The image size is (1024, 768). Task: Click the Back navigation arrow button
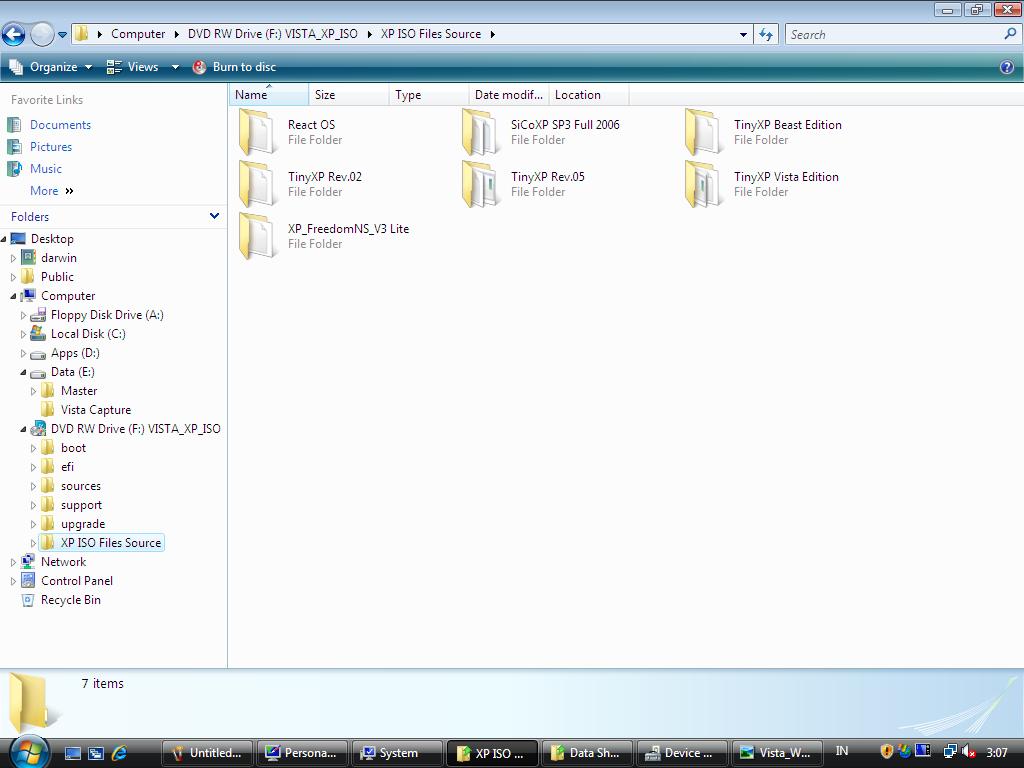click(x=13, y=35)
